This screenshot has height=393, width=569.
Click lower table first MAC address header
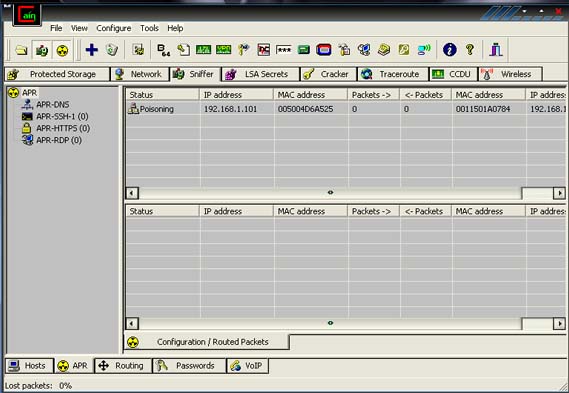pos(310,211)
